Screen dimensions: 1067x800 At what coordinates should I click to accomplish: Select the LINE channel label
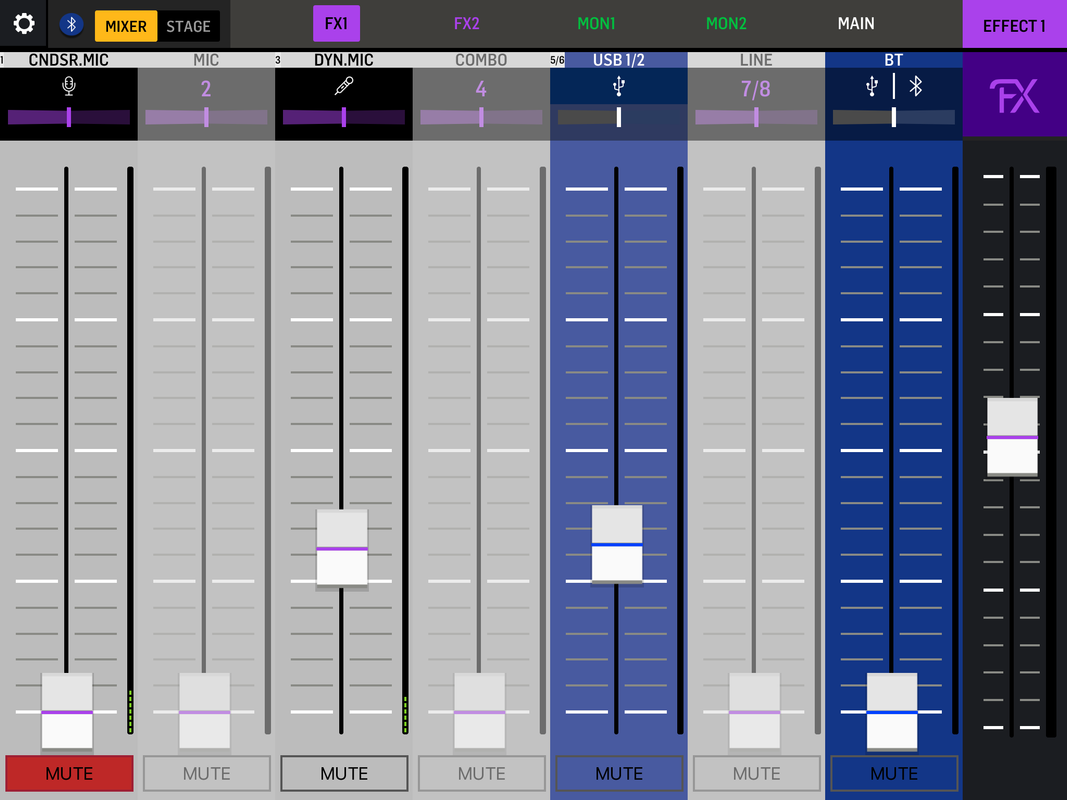pos(756,60)
